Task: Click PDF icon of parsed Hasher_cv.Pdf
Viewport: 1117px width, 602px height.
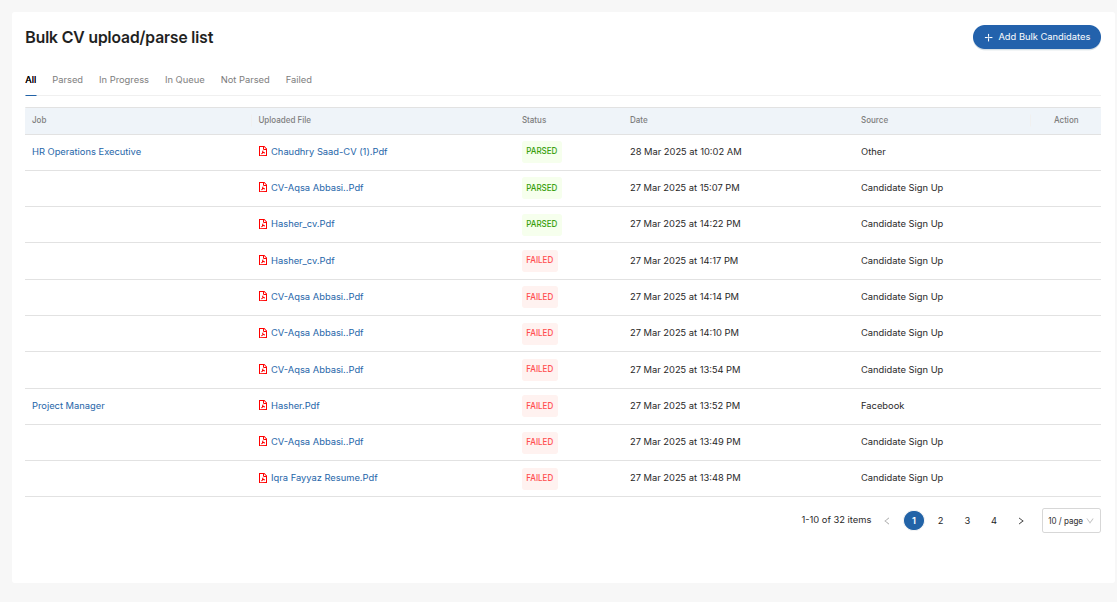Action: coord(263,224)
